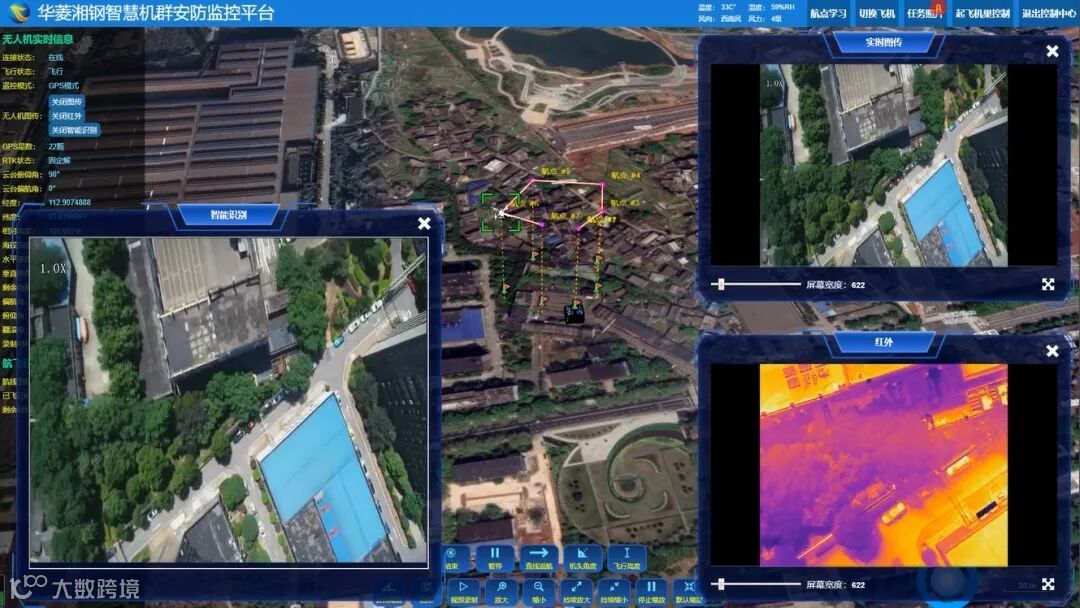Open 切换飞机 switch aircraft menu
Image resolution: width=1080 pixels, height=608 pixels.
pyautogui.click(x=877, y=13)
